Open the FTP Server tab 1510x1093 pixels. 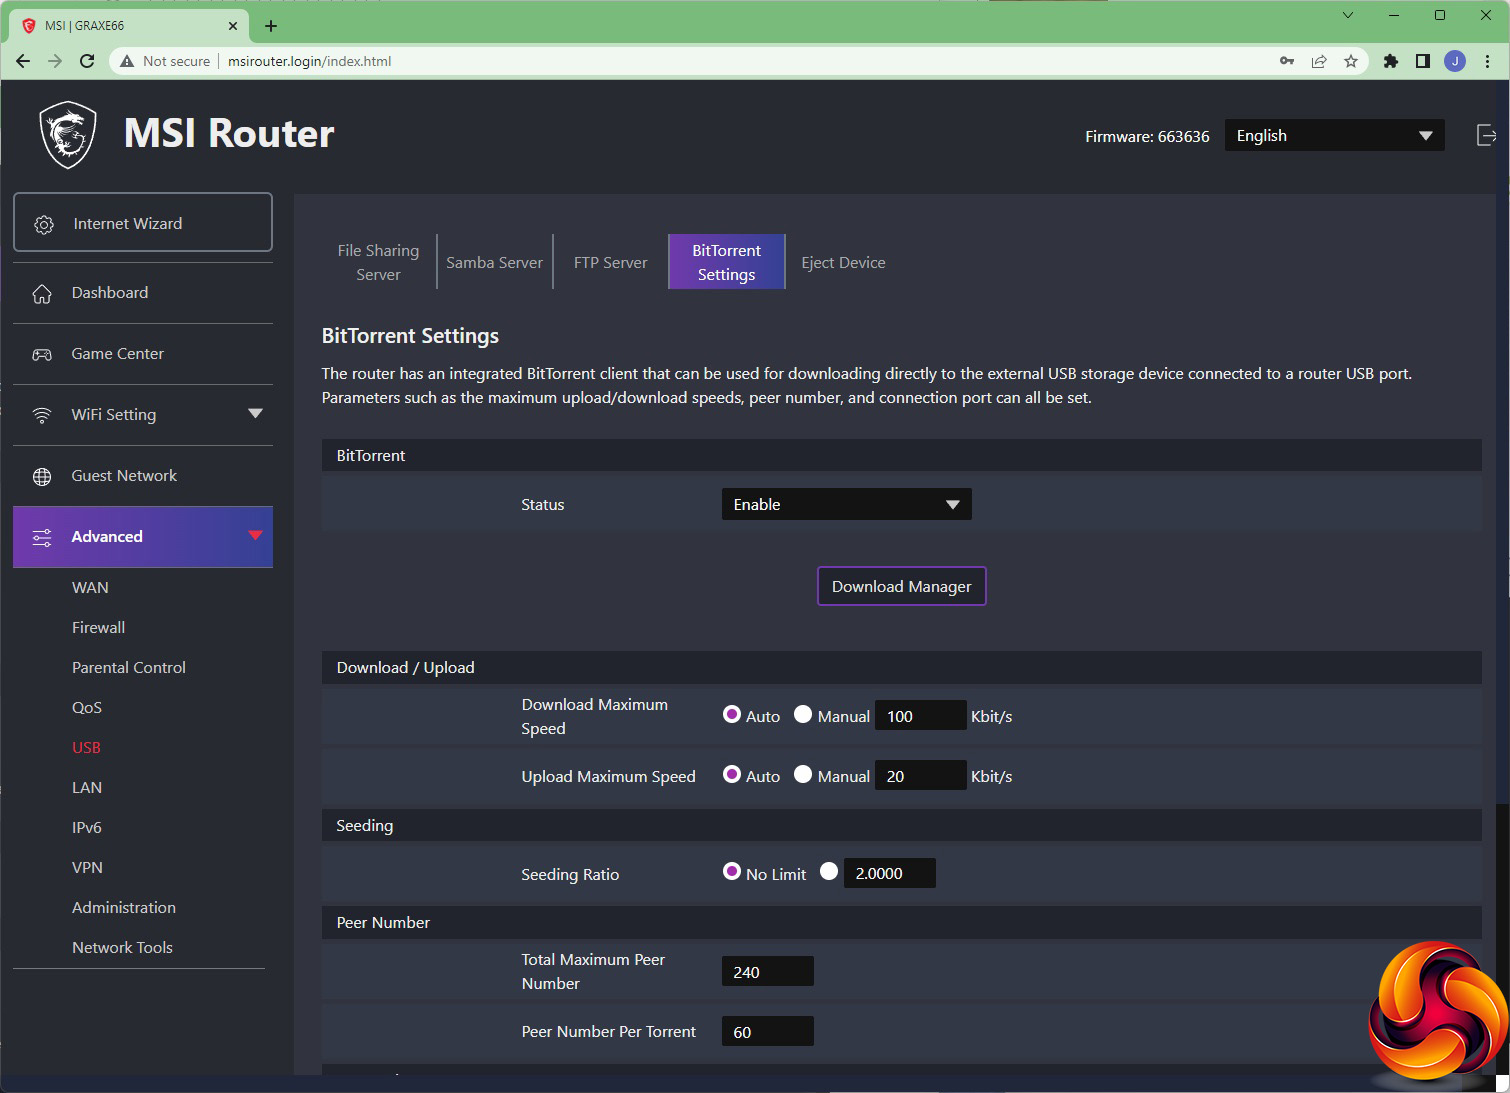610,262
